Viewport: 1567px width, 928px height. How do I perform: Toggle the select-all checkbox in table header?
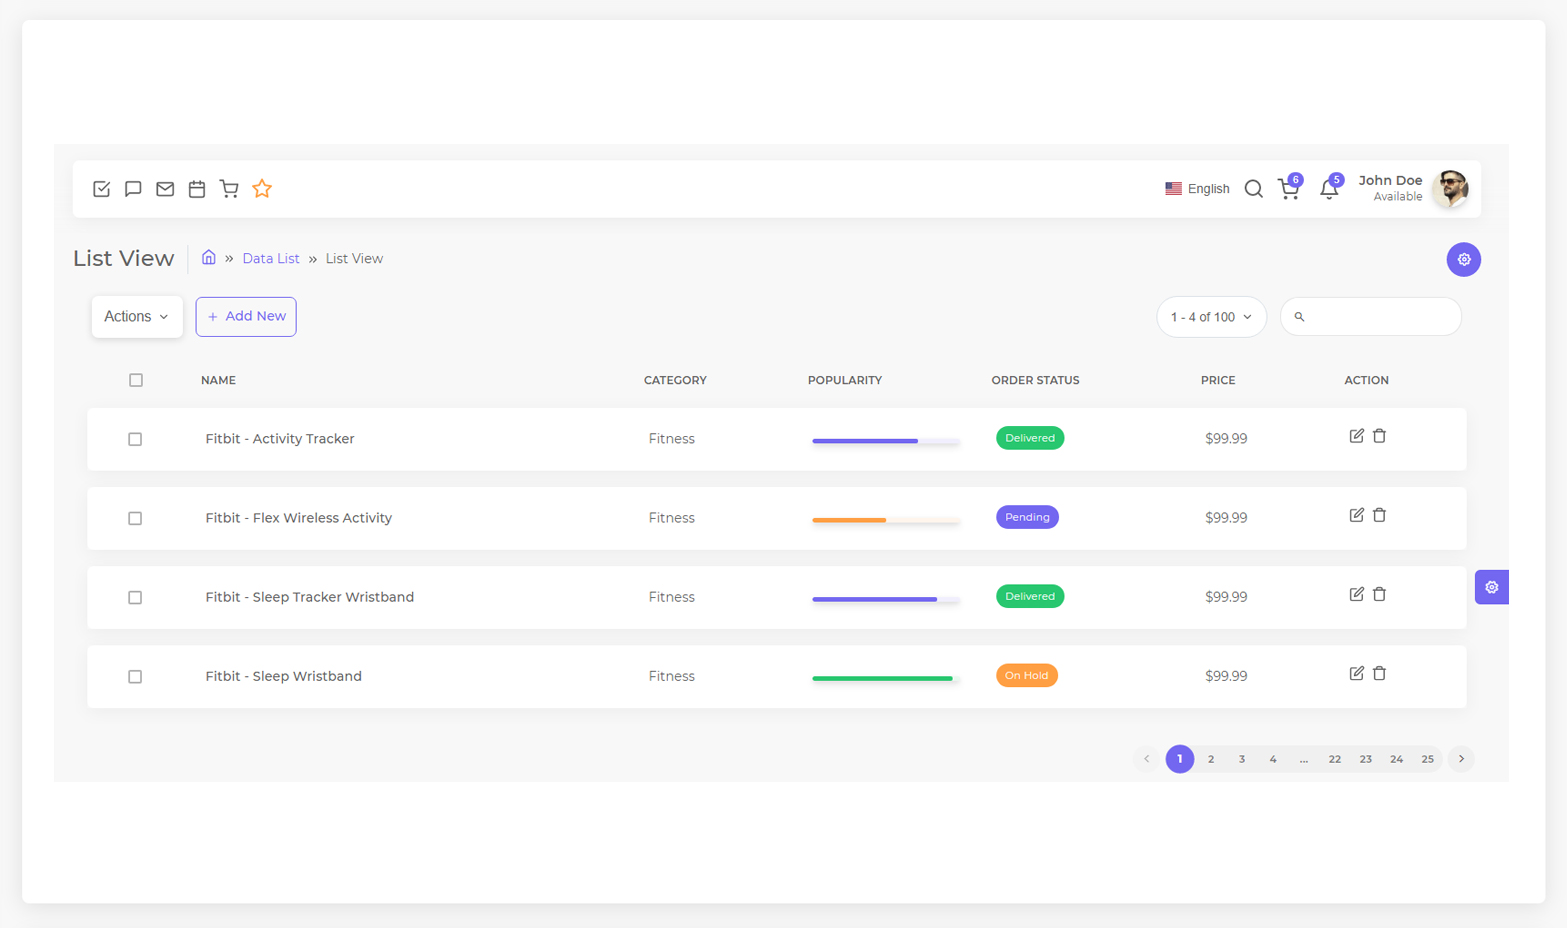pyautogui.click(x=136, y=380)
